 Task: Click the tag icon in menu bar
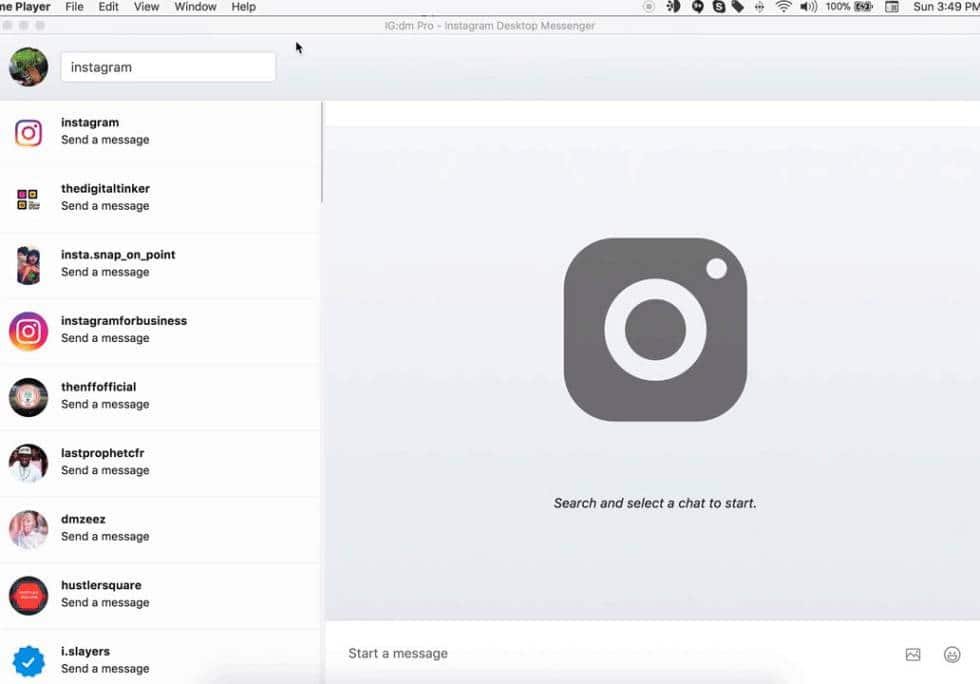pyautogui.click(x=738, y=7)
